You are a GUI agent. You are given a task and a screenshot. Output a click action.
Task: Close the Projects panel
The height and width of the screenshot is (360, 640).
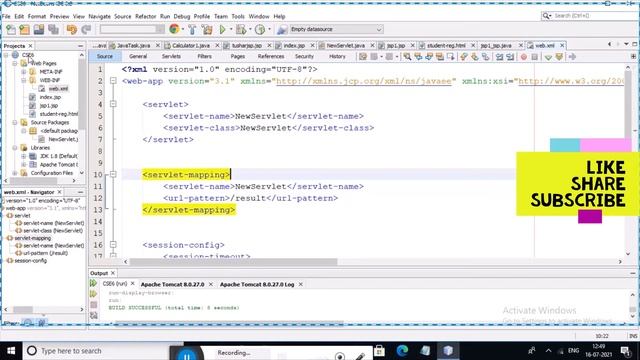tap(31, 46)
